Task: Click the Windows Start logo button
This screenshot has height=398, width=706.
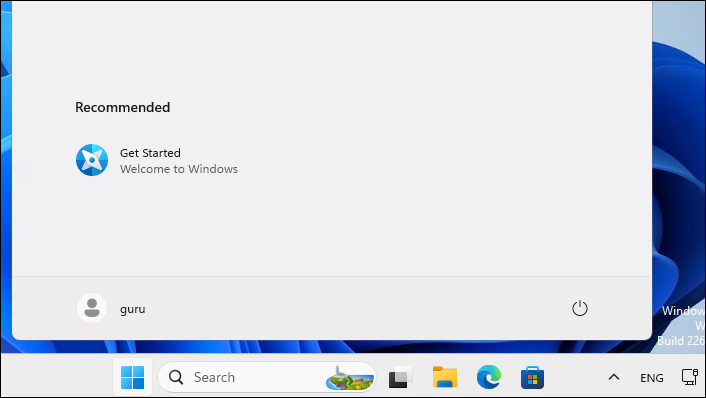Action: click(x=132, y=377)
